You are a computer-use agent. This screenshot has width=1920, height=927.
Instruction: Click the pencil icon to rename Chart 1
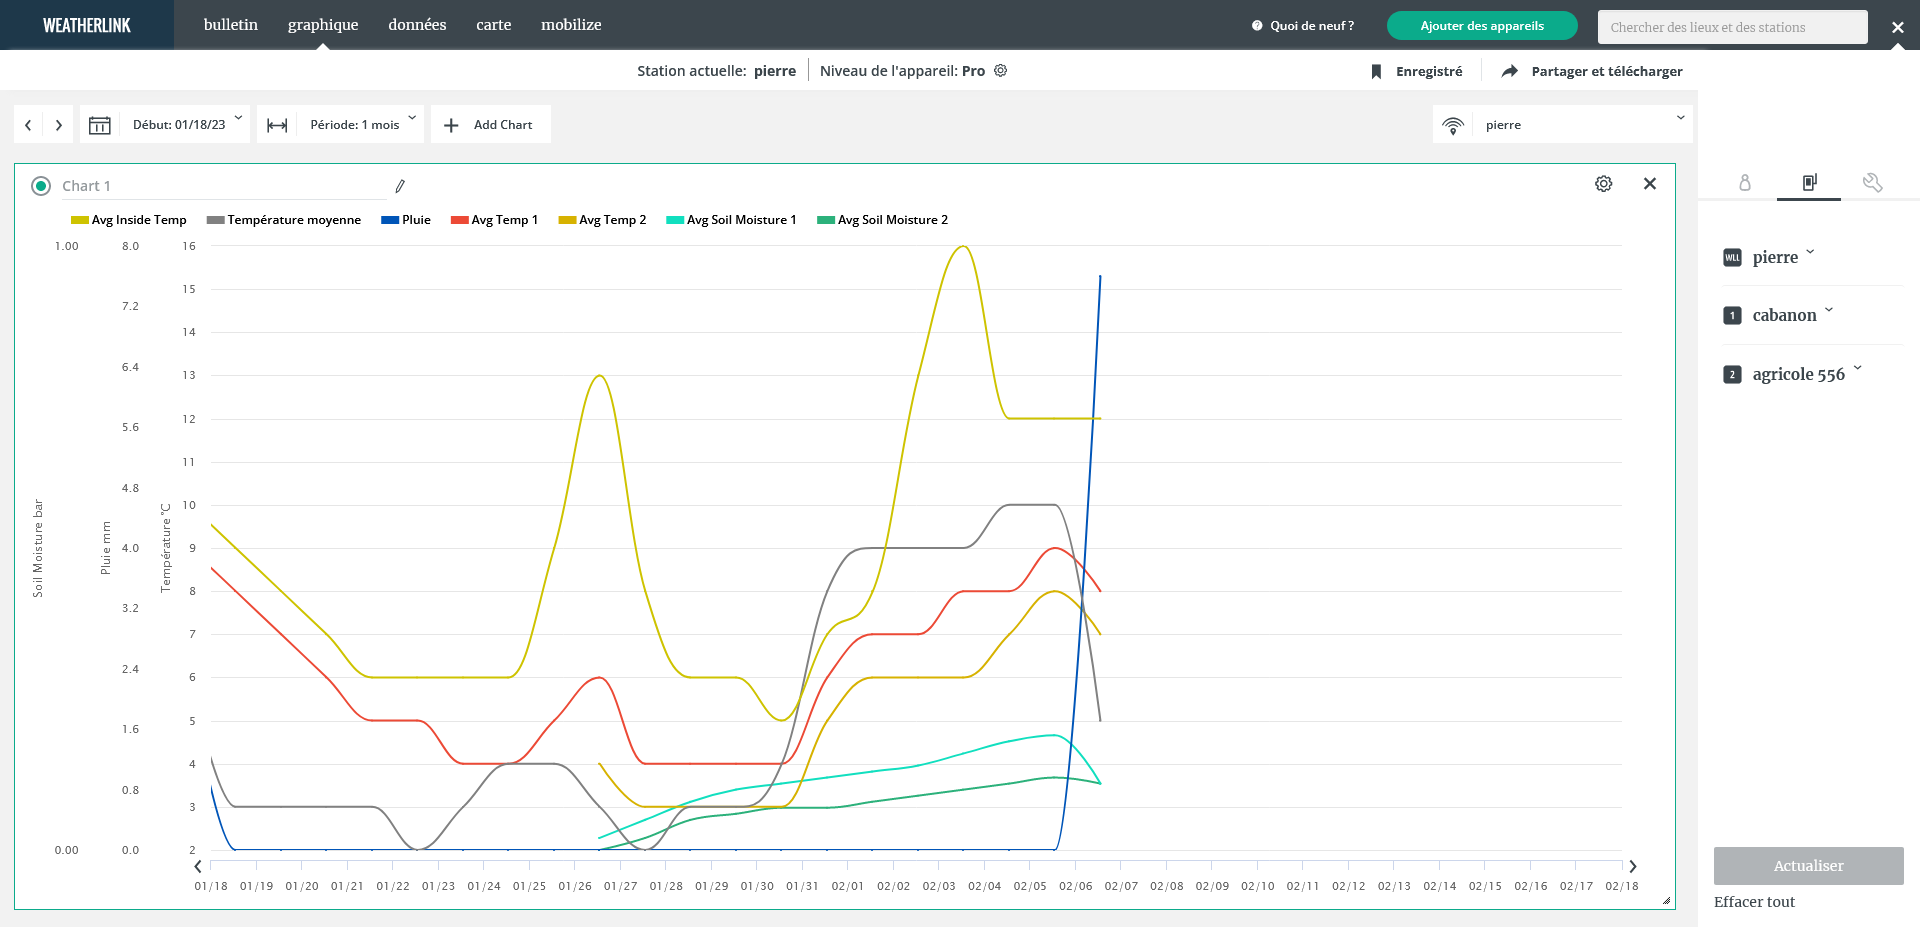[400, 186]
